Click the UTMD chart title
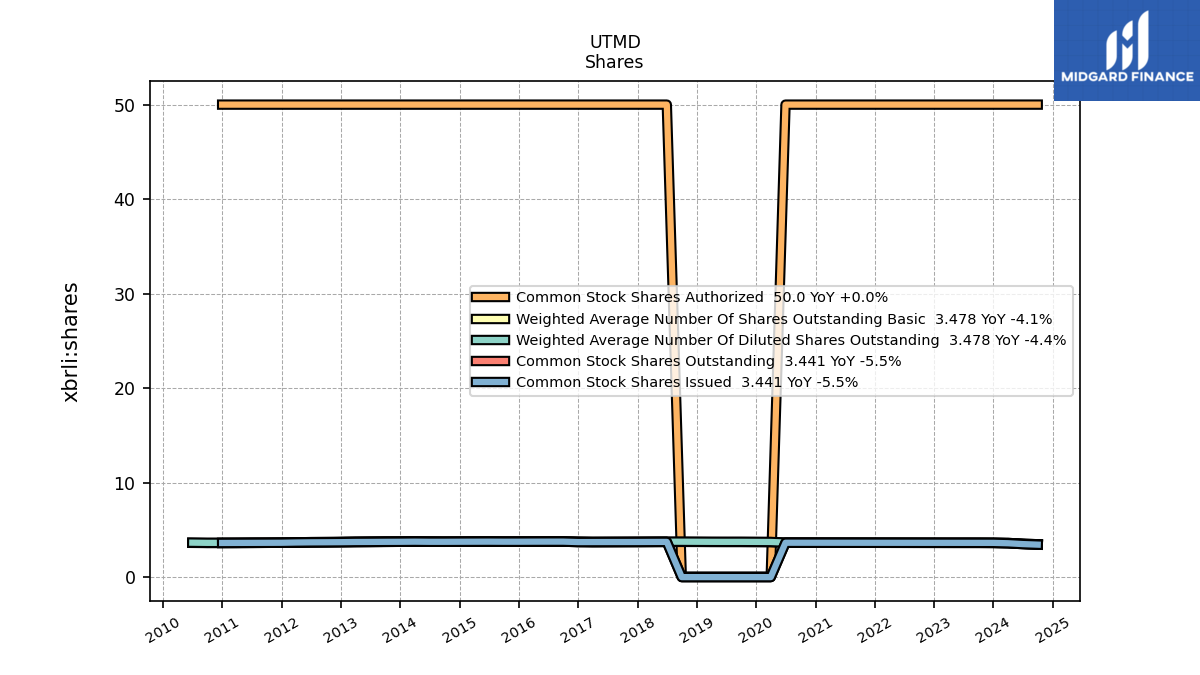This screenshot has width=1200, height=675. coord(615,42)
